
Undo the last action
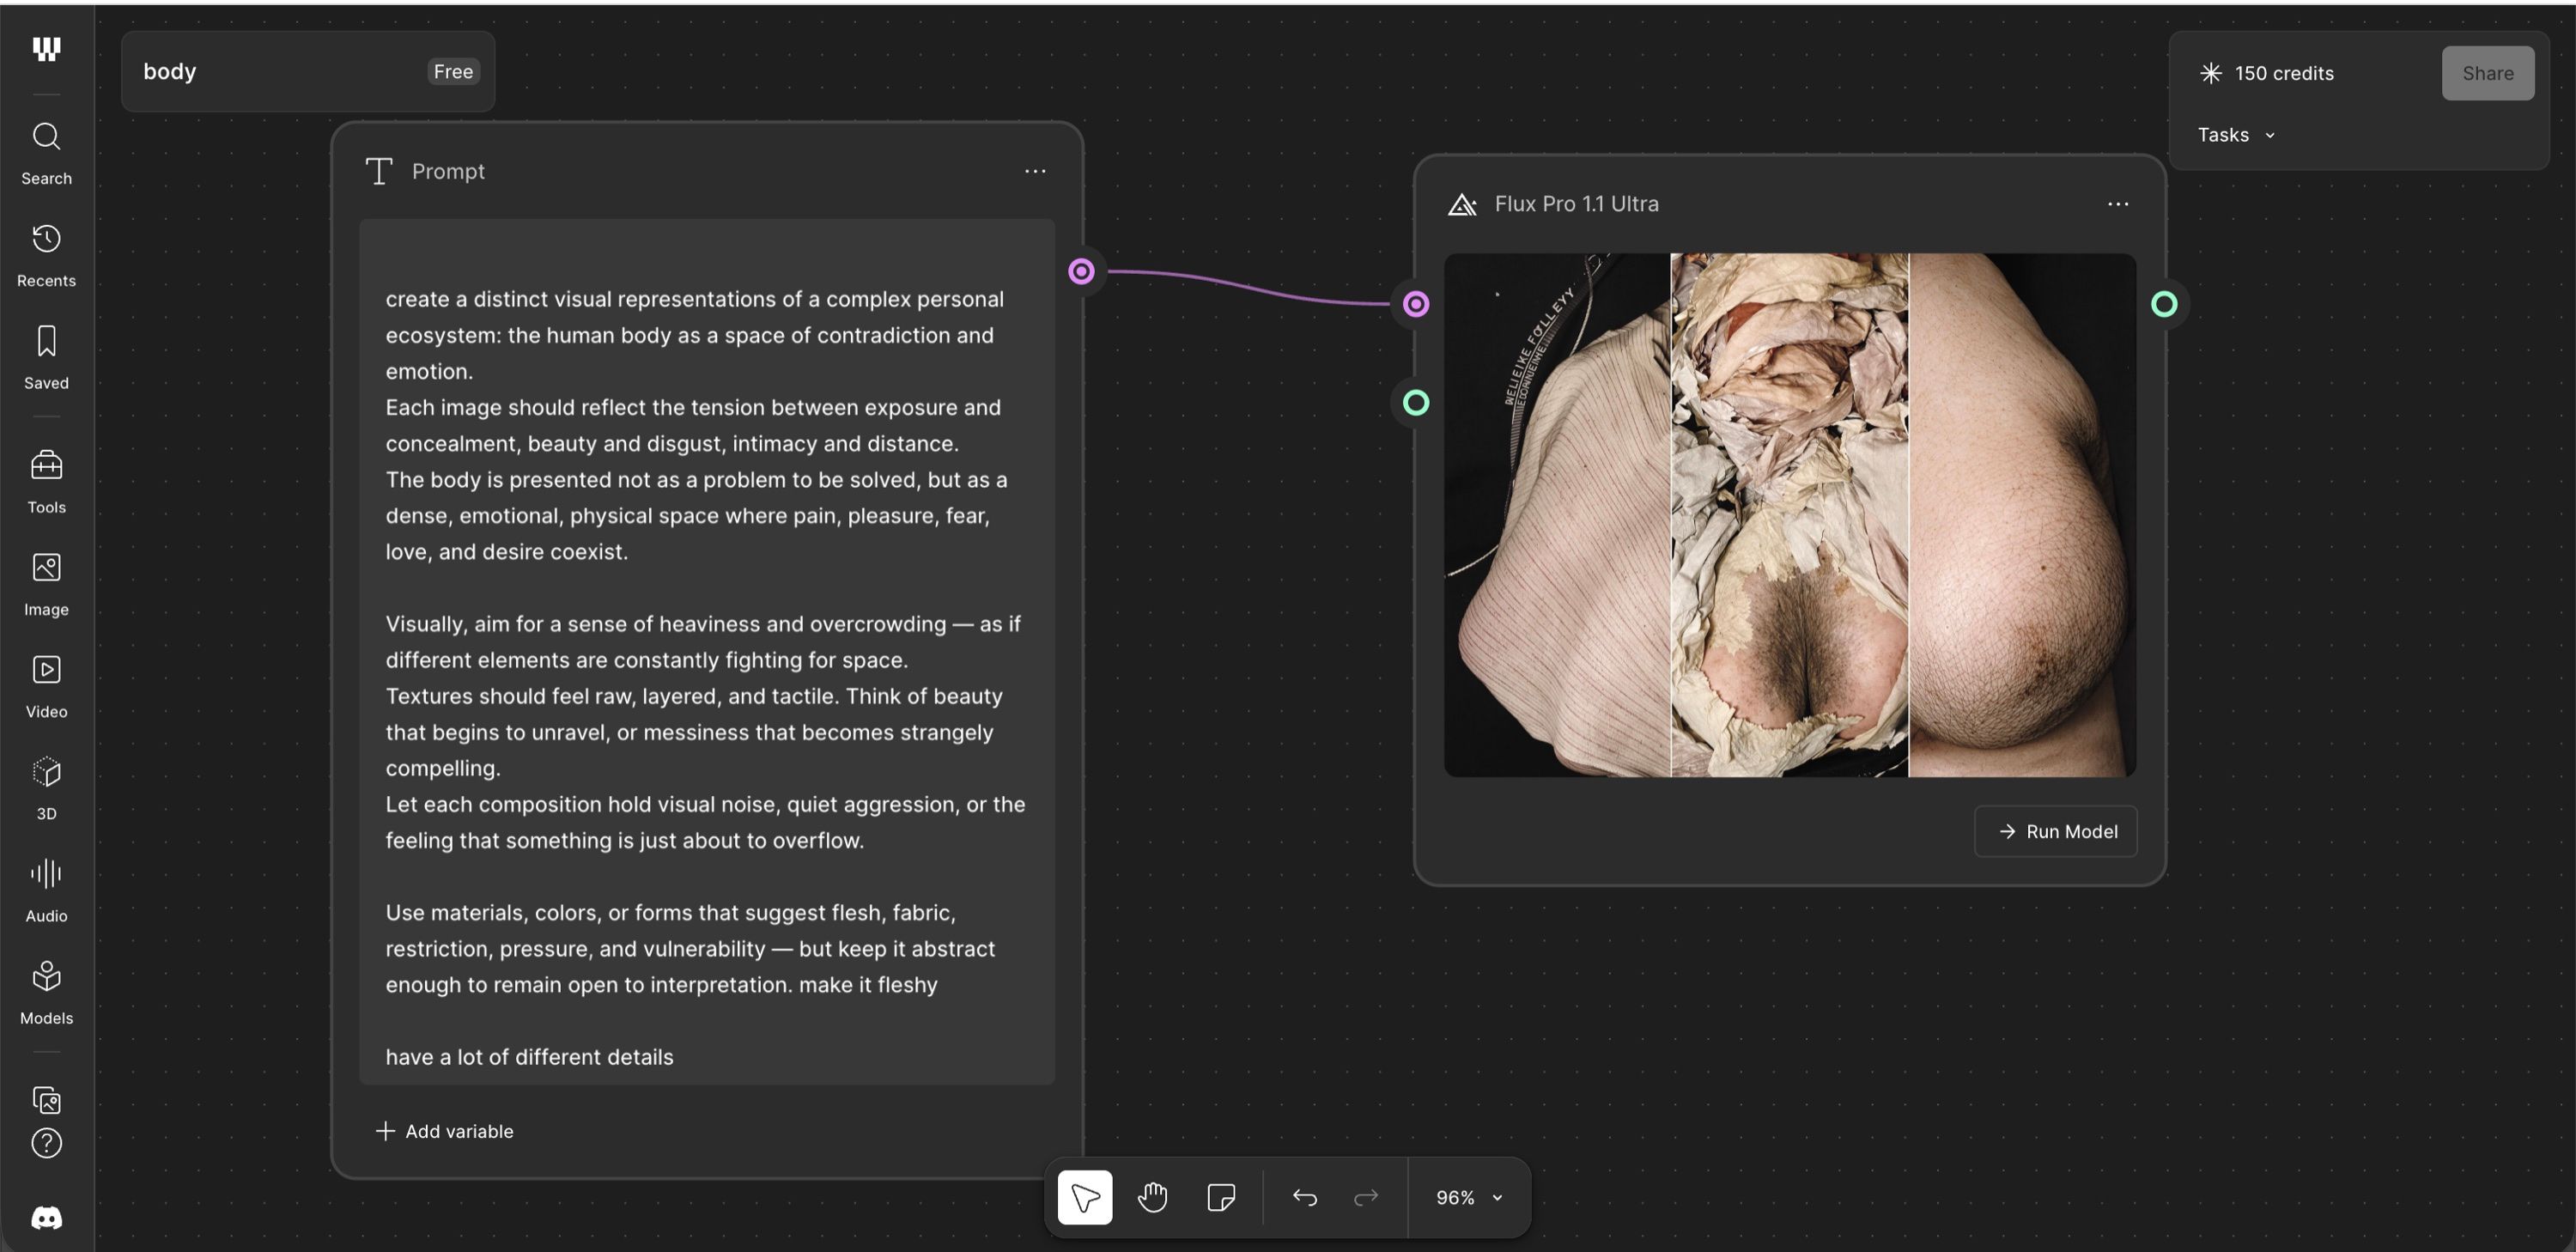point(1304,1197)
